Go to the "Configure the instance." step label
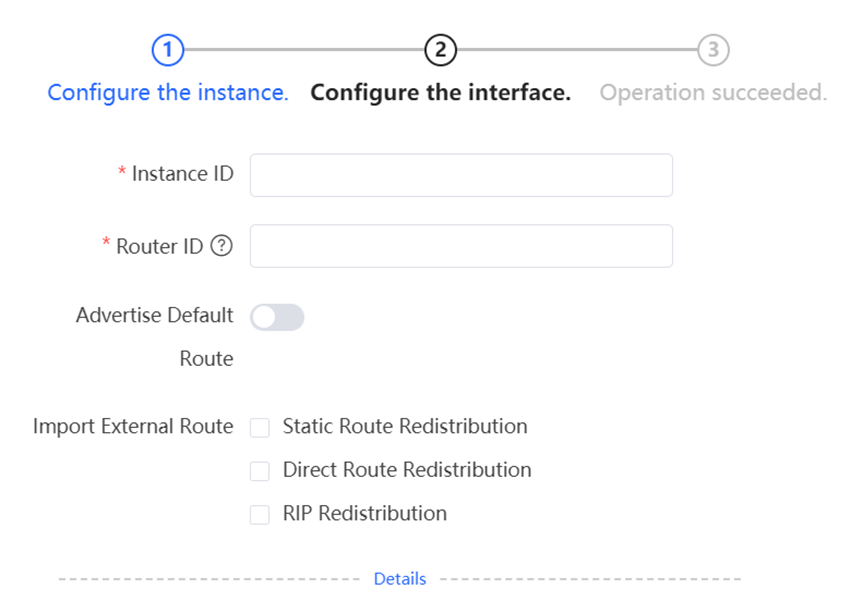Screen dimensions: 863x614 tap(168, 92)
